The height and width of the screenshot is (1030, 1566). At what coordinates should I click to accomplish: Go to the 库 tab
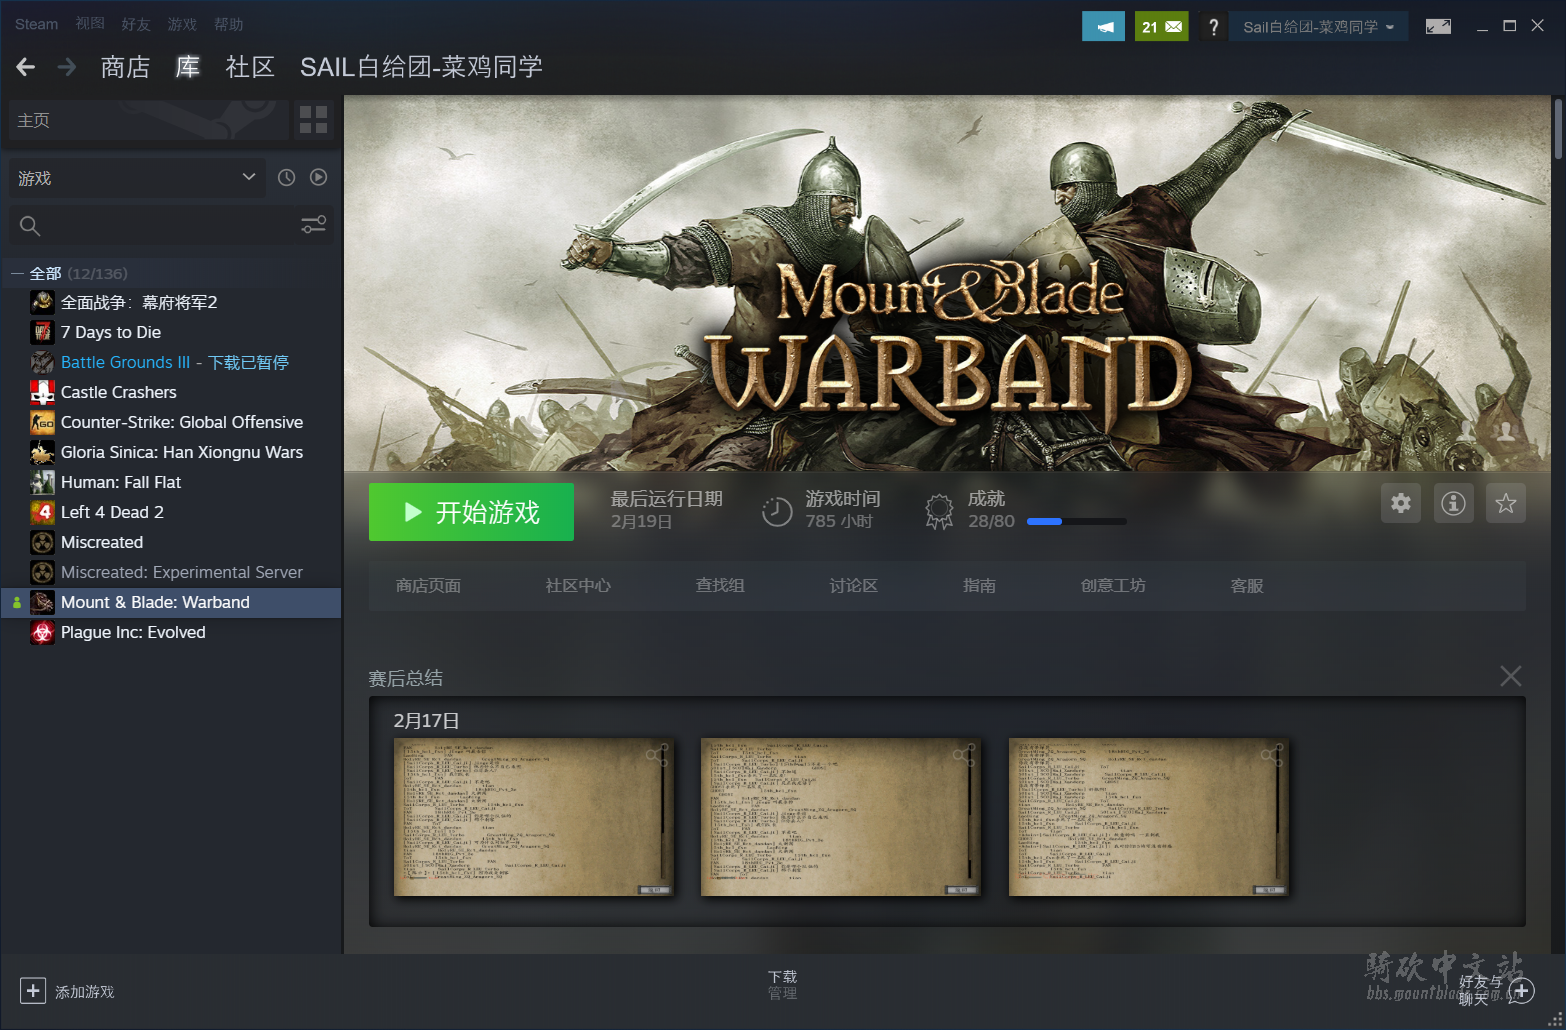pos(188,67)
